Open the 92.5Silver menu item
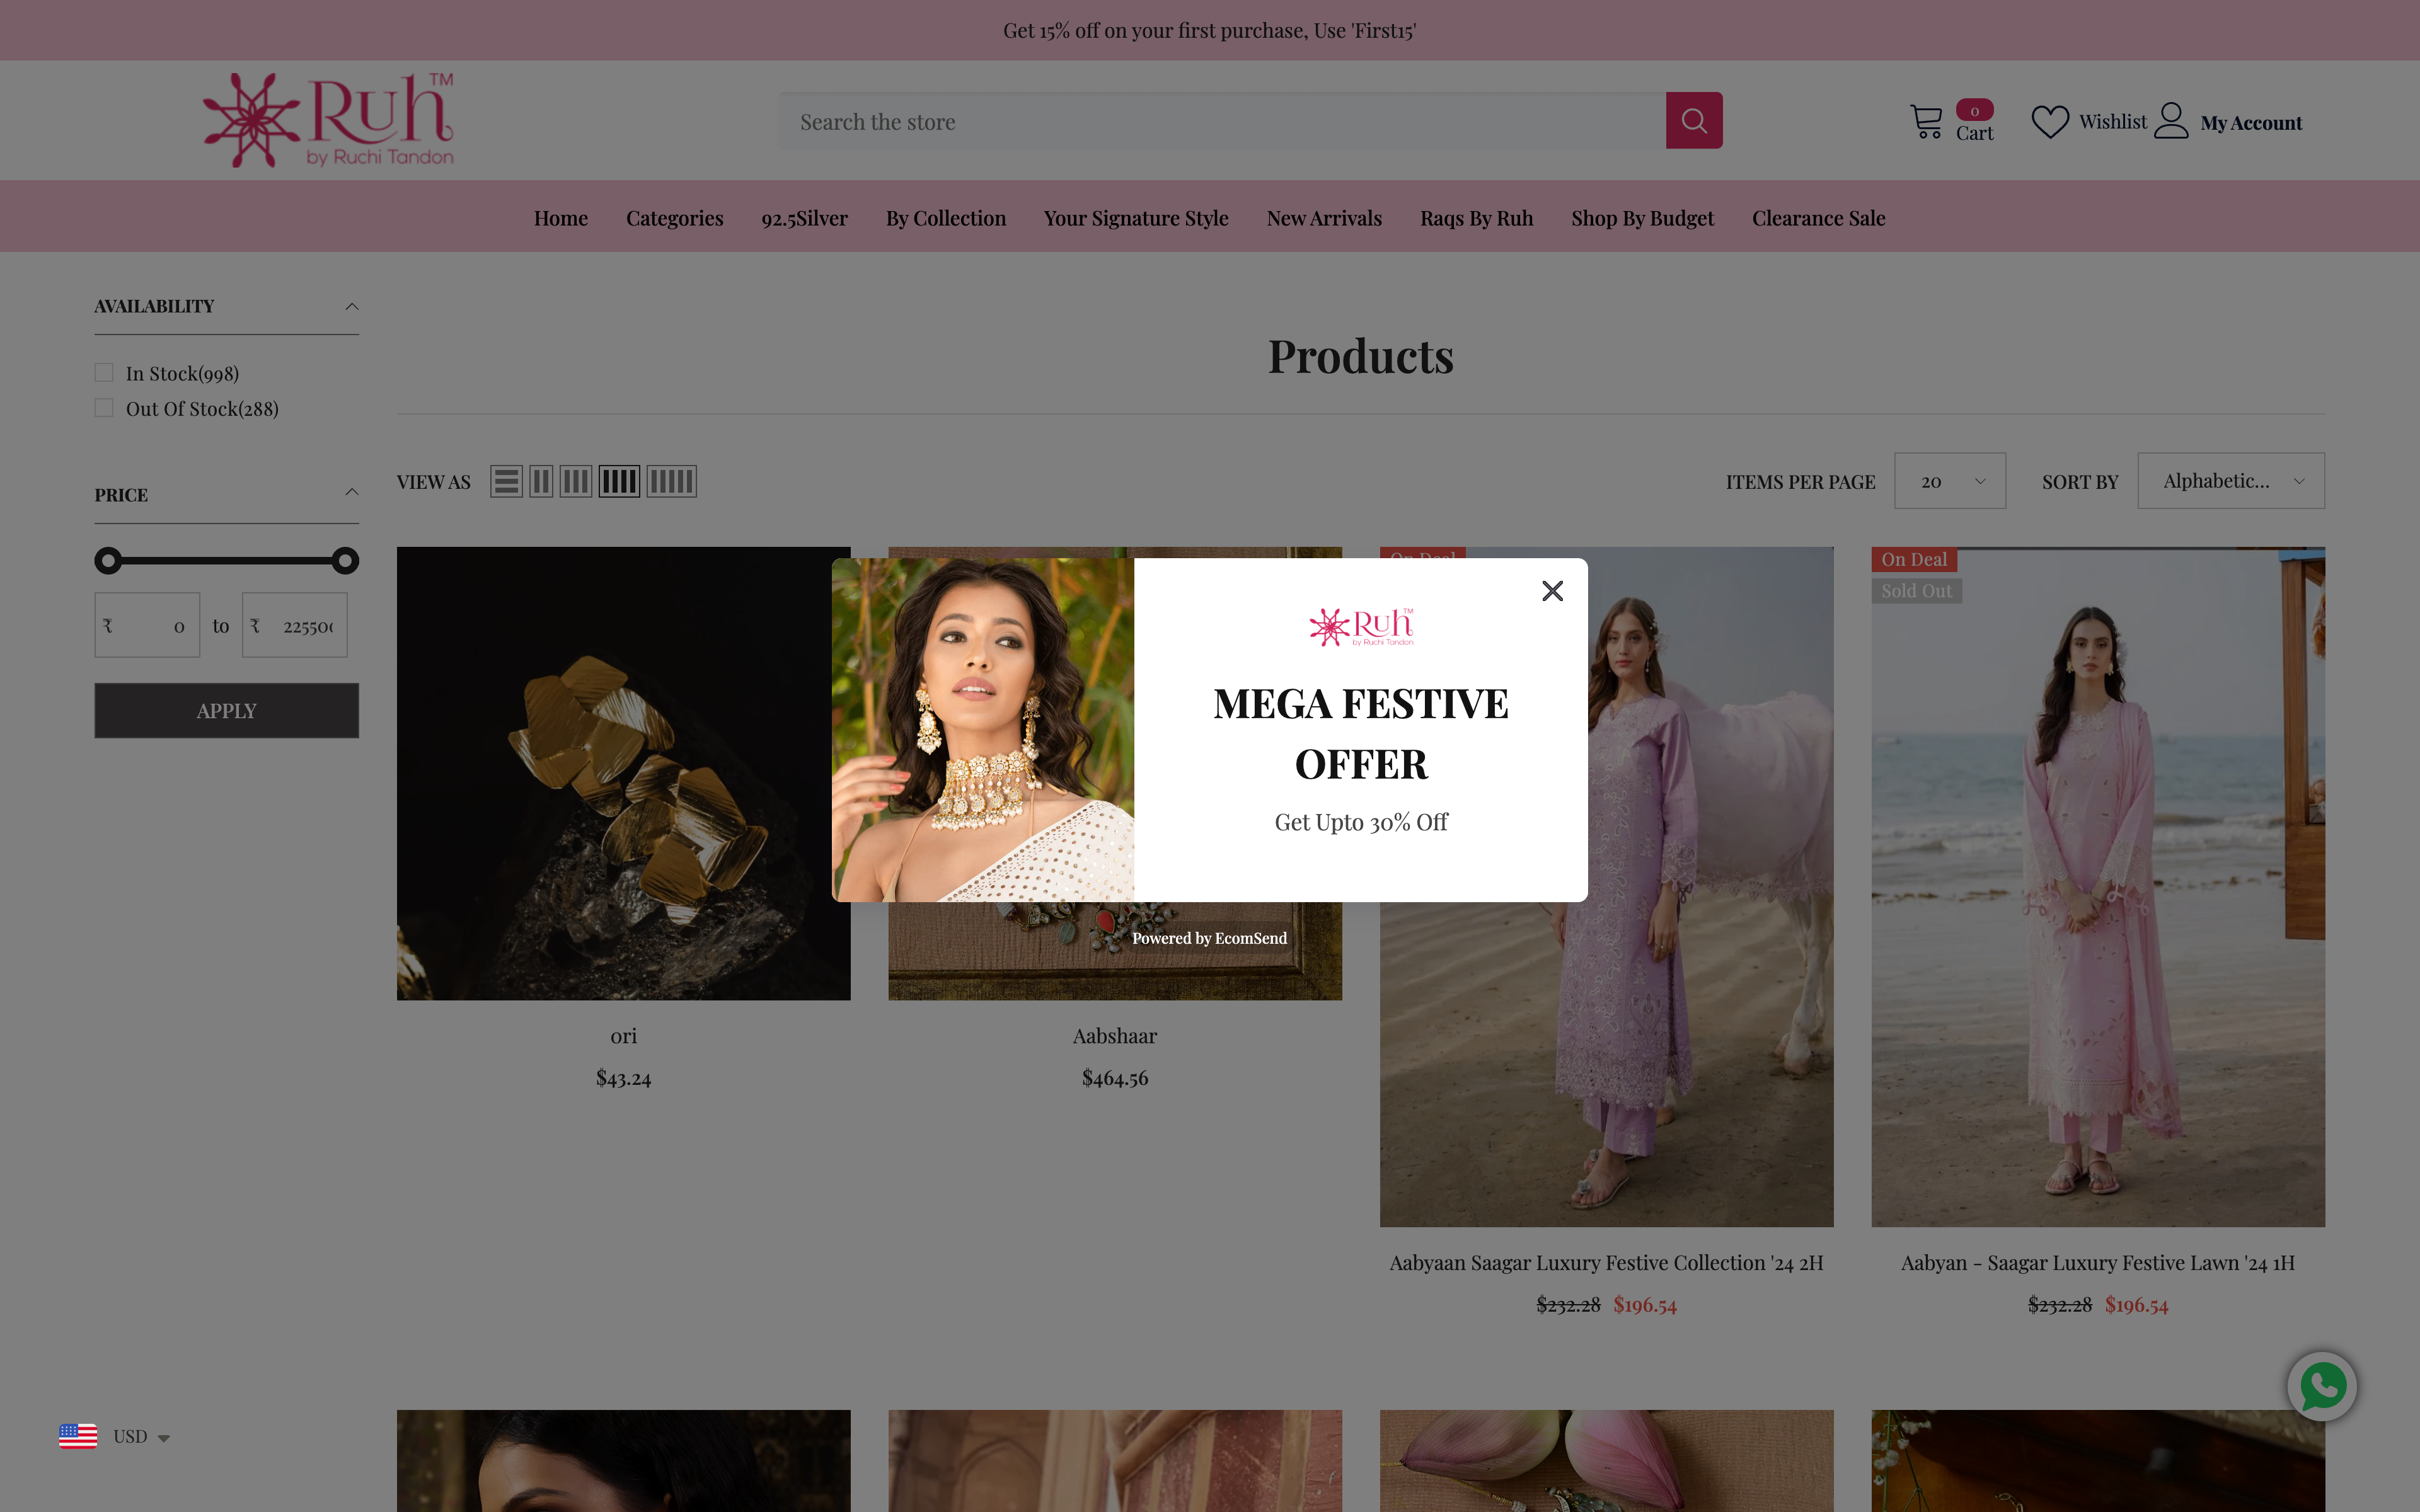Viewport: 2420px width, 1512px height. pos(804,218)
